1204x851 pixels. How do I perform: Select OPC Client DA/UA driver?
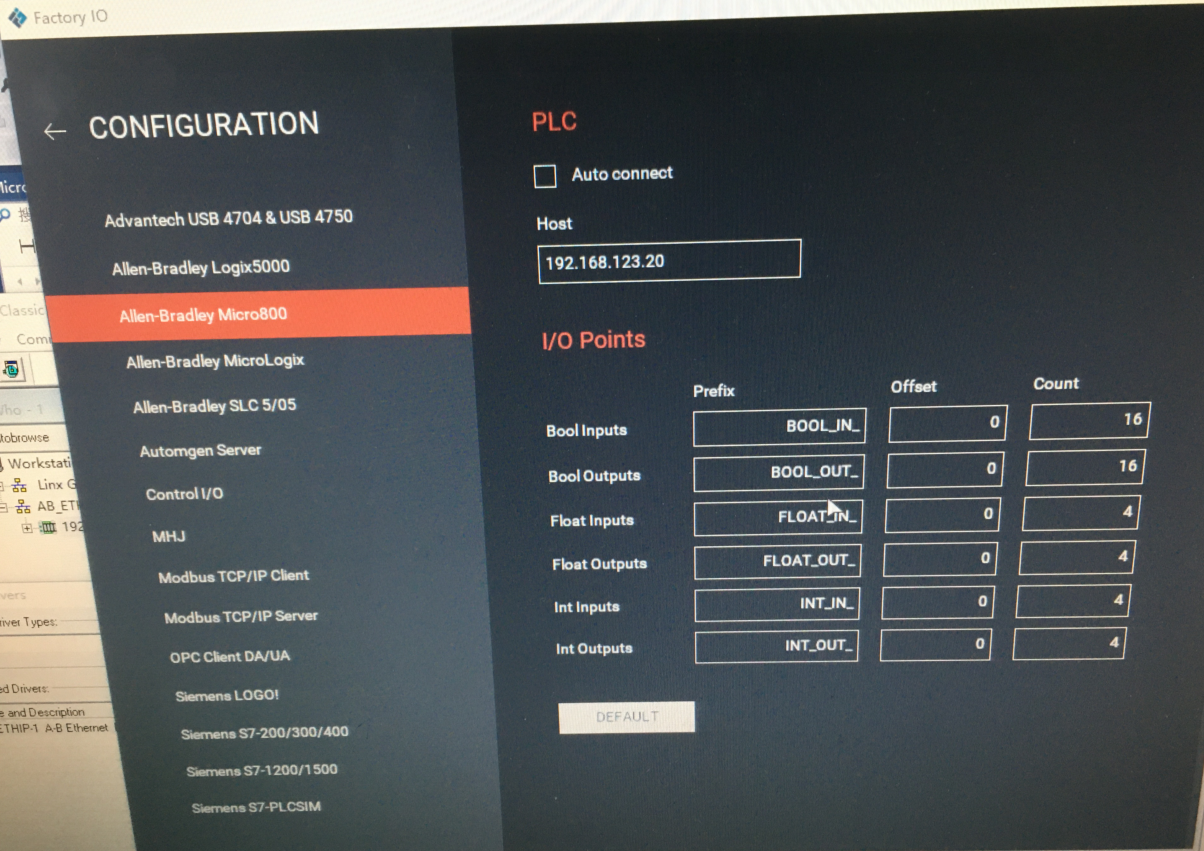click(x=230, y=657)
